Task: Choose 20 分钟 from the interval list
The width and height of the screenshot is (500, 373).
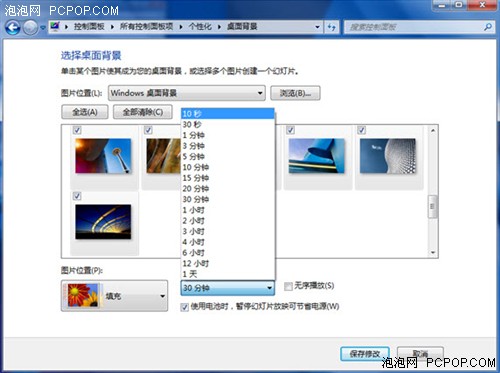Action: (228, 188)
